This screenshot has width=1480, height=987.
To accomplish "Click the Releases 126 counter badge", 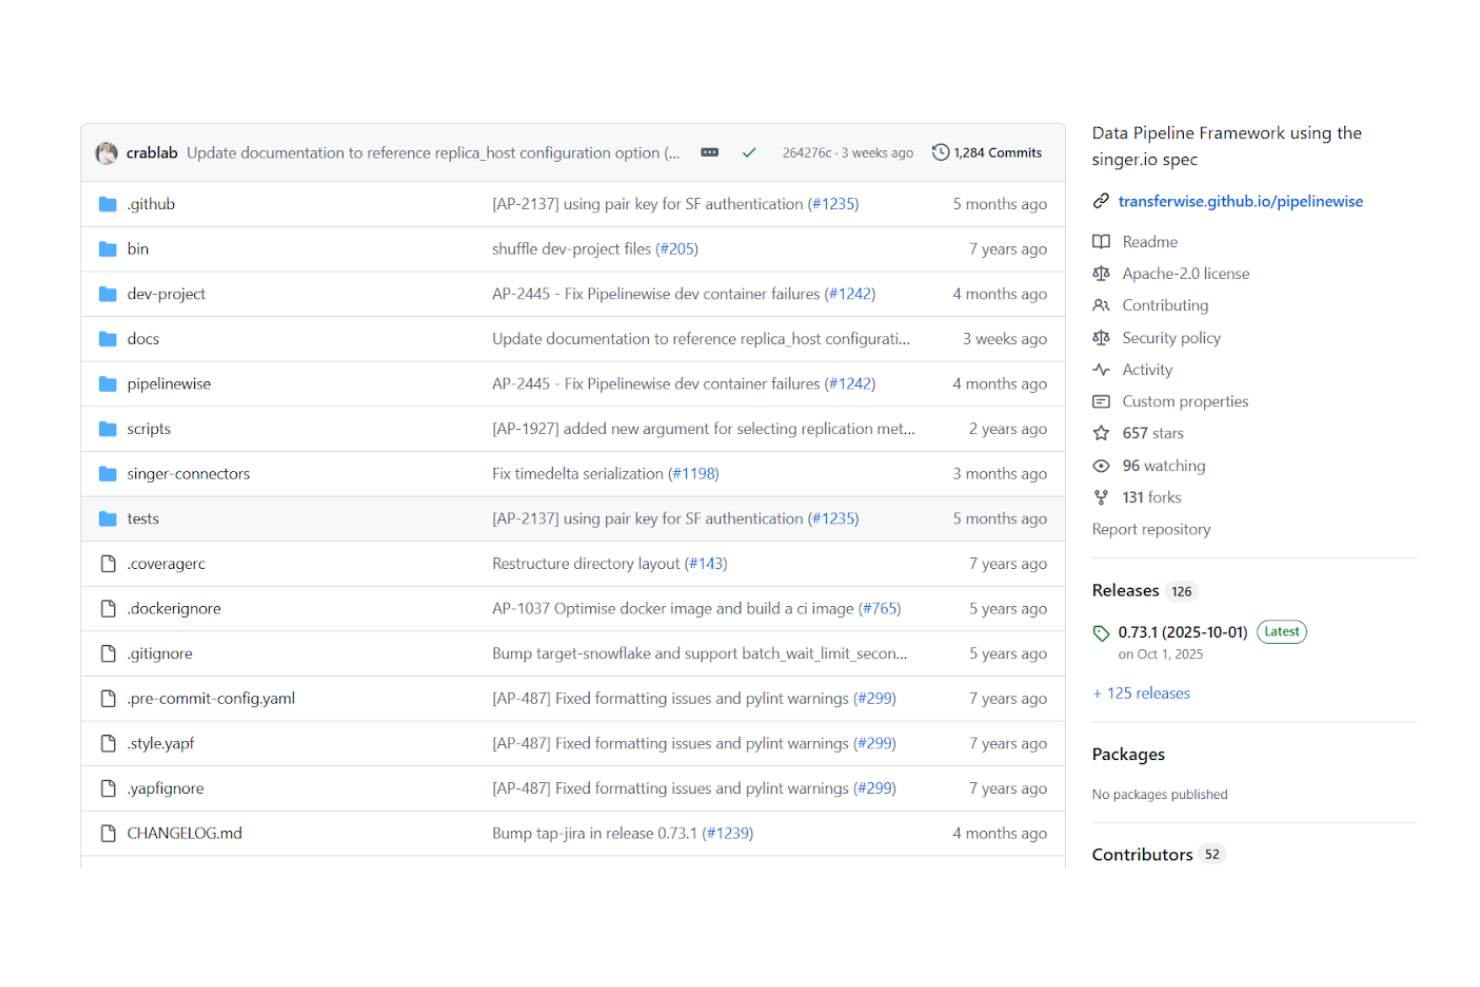I will [1181, 591].
